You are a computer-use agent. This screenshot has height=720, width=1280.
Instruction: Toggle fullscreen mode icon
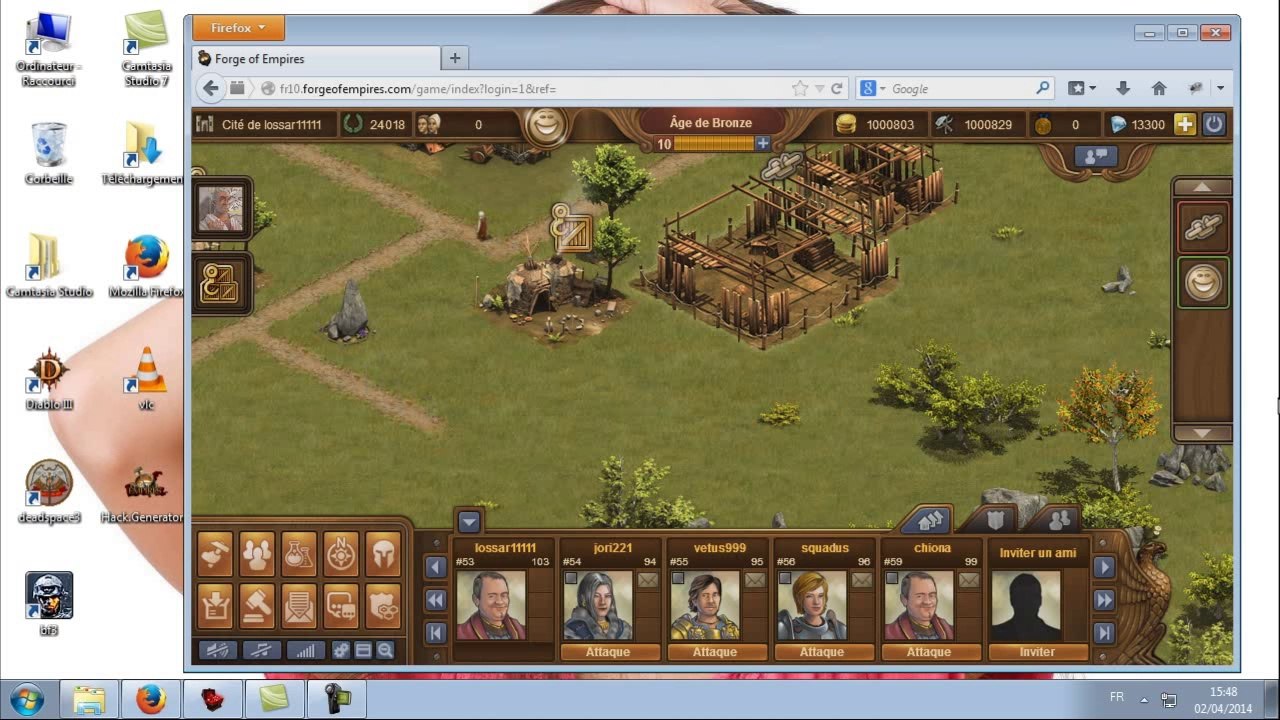click(363, 650)
